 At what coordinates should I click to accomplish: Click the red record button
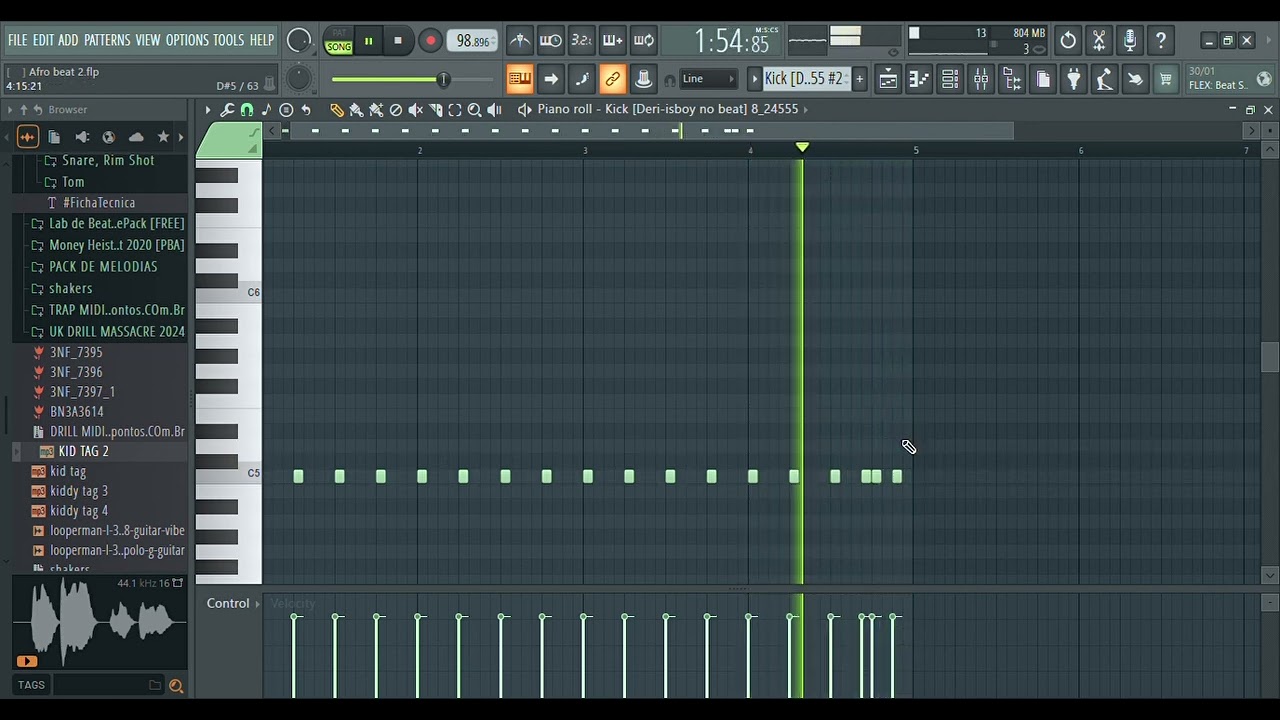point(430,41)
